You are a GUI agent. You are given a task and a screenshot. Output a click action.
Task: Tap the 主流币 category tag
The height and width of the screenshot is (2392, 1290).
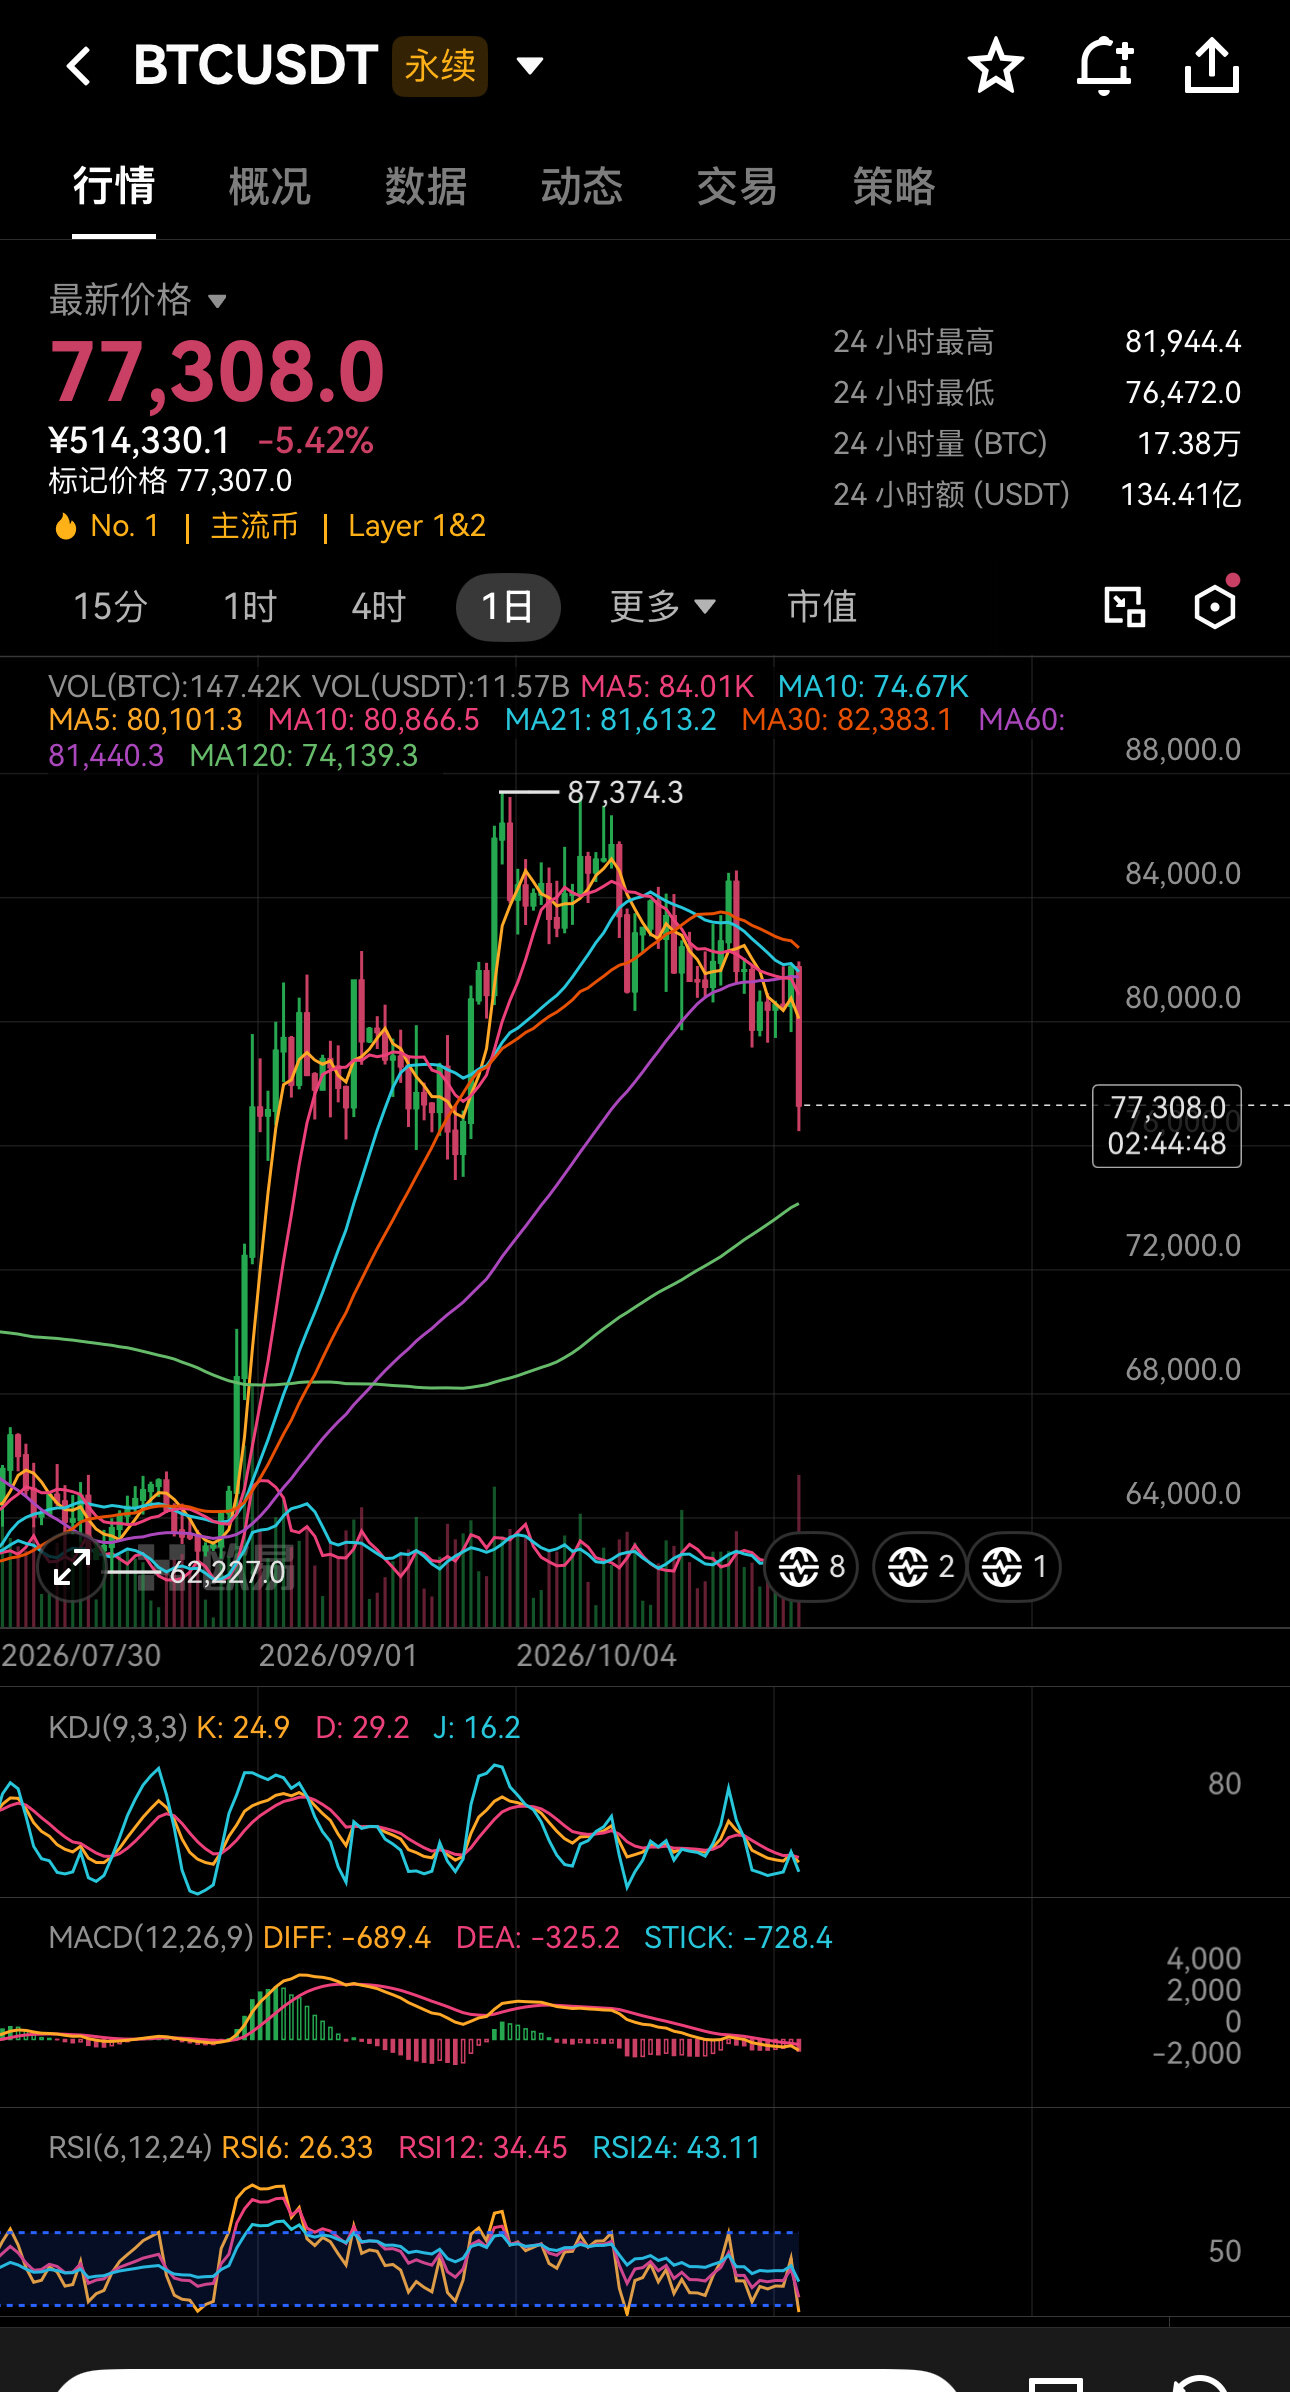[x=254, y=526]
